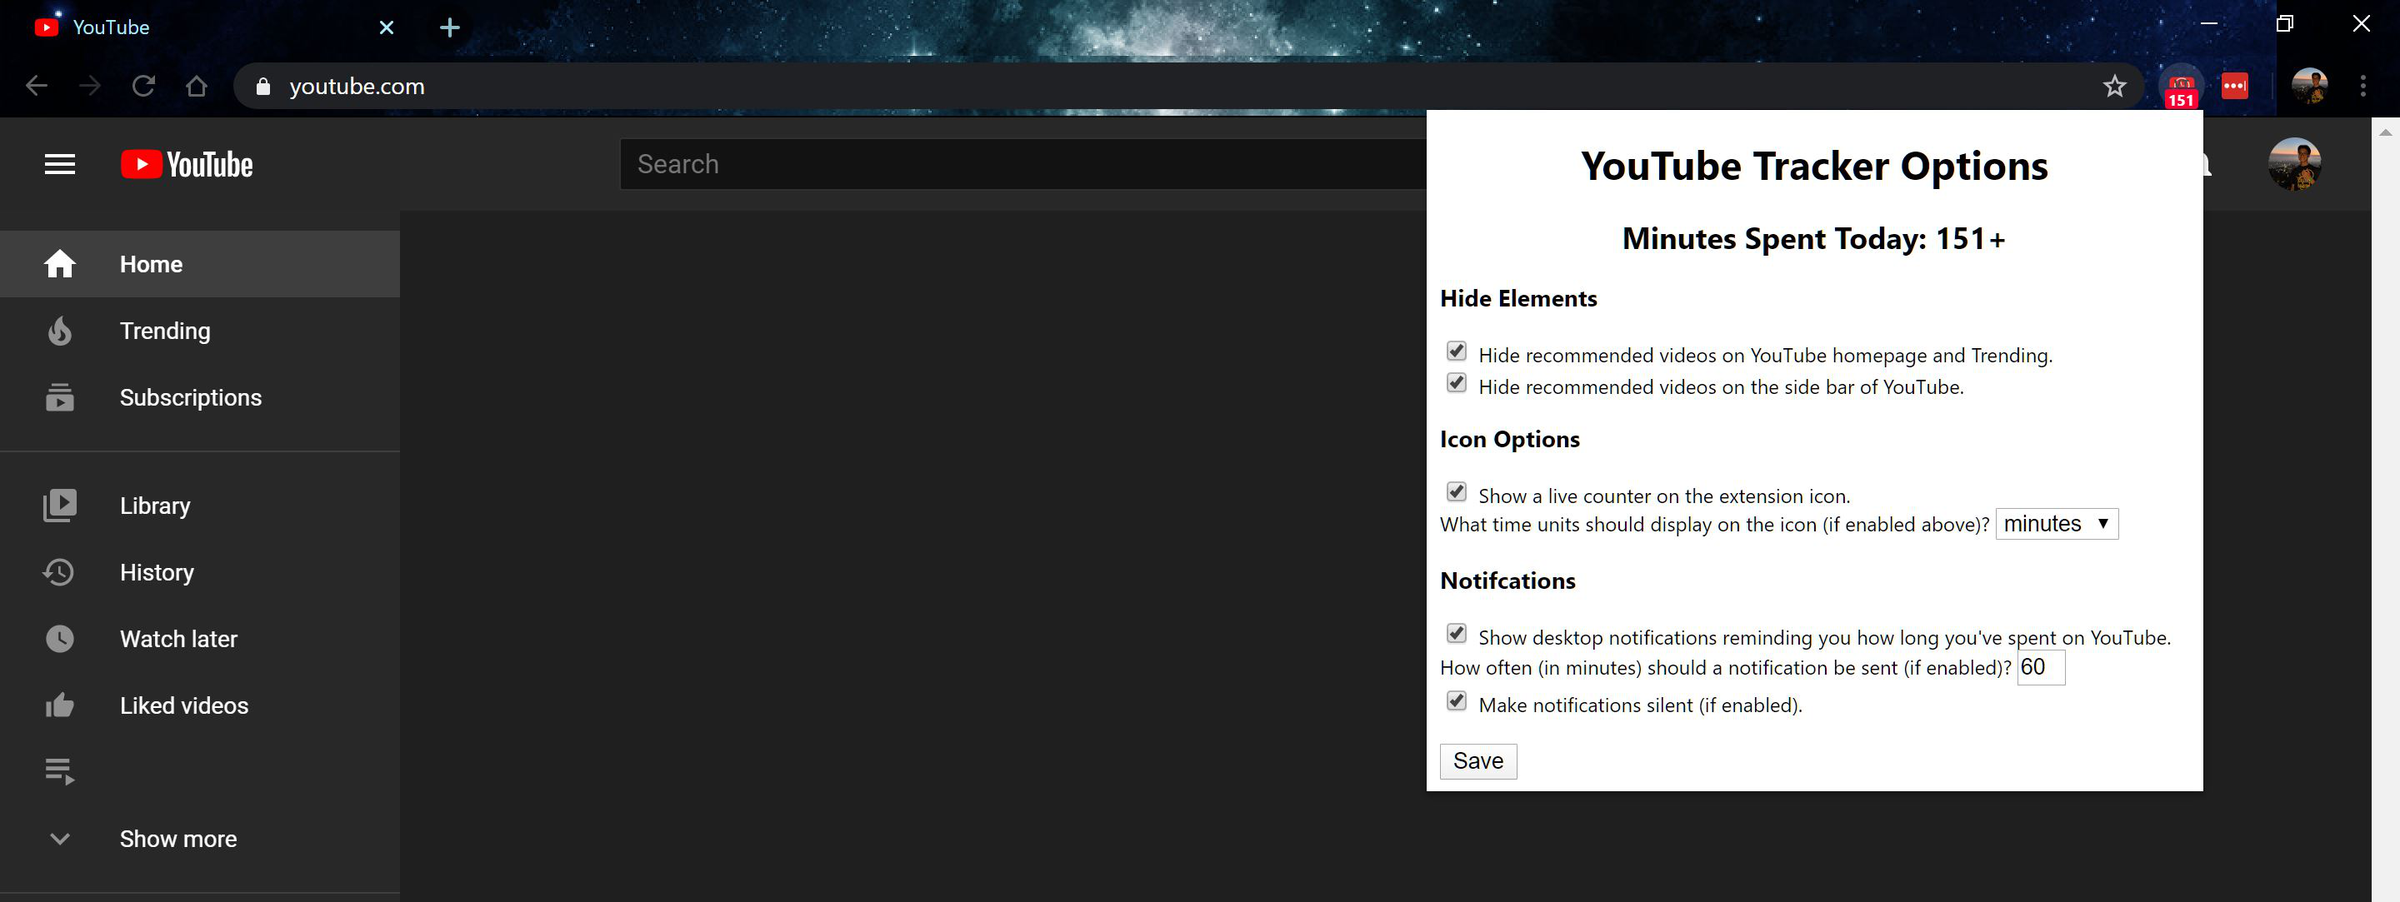This screenshot has height=902, width=2400.
Task: Open the Chrome three-dot menu
Action: pyautogui.click(x=2363, y=86)
